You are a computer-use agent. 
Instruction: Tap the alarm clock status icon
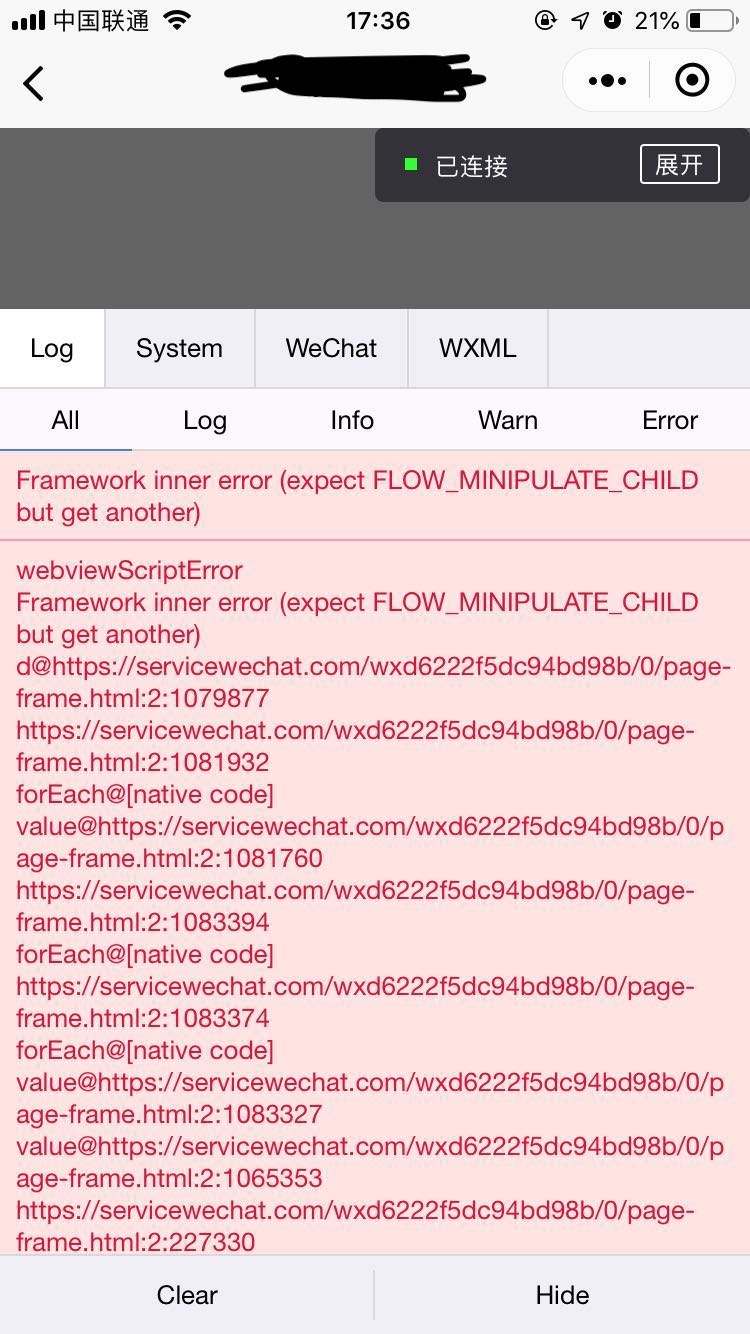(x=612, y=20)
